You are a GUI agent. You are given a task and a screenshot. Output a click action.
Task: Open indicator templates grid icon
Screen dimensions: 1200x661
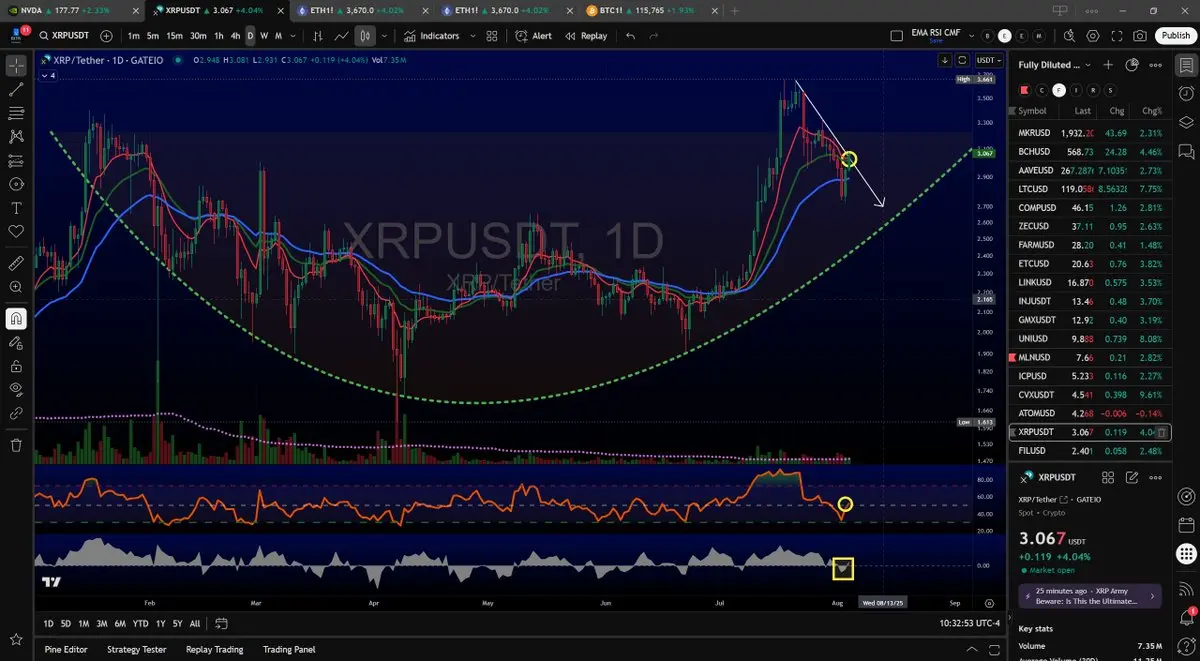coord(491,35)
